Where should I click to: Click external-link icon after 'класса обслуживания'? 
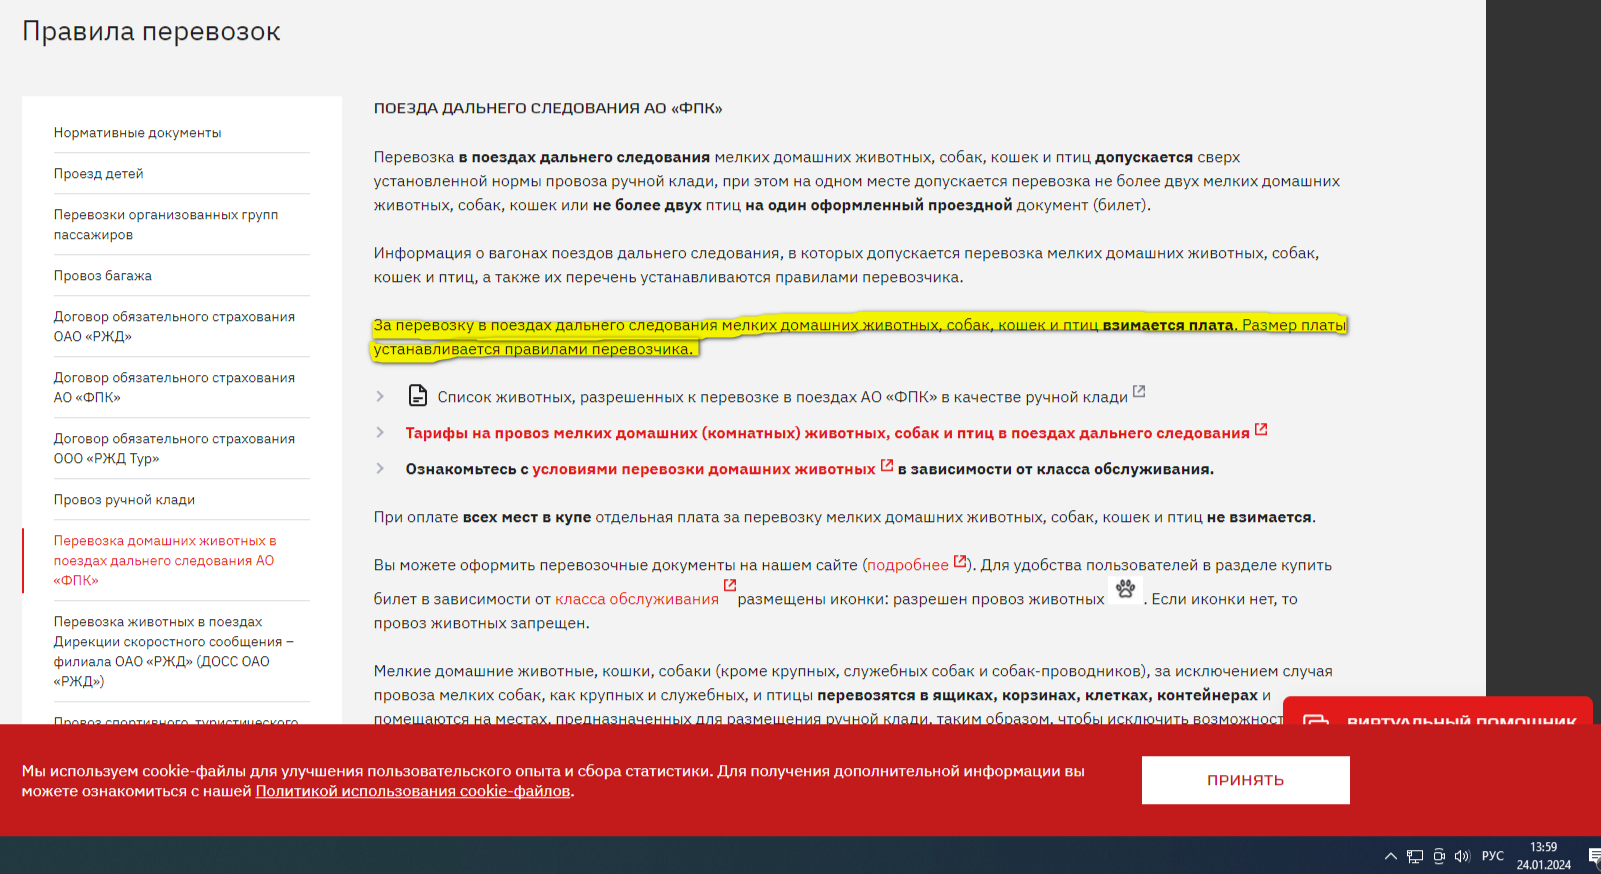730,585
